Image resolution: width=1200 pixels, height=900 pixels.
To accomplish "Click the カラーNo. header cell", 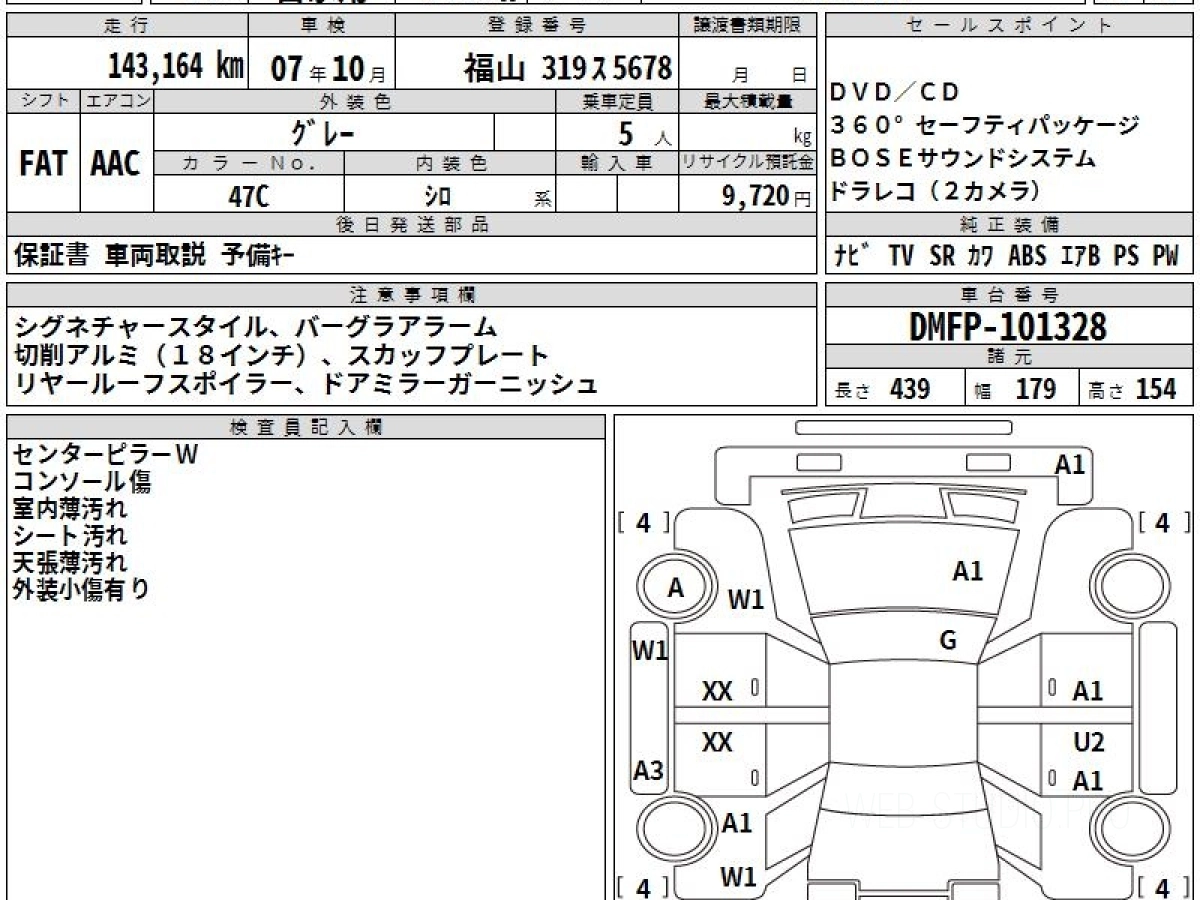I will tap(249, 163).
